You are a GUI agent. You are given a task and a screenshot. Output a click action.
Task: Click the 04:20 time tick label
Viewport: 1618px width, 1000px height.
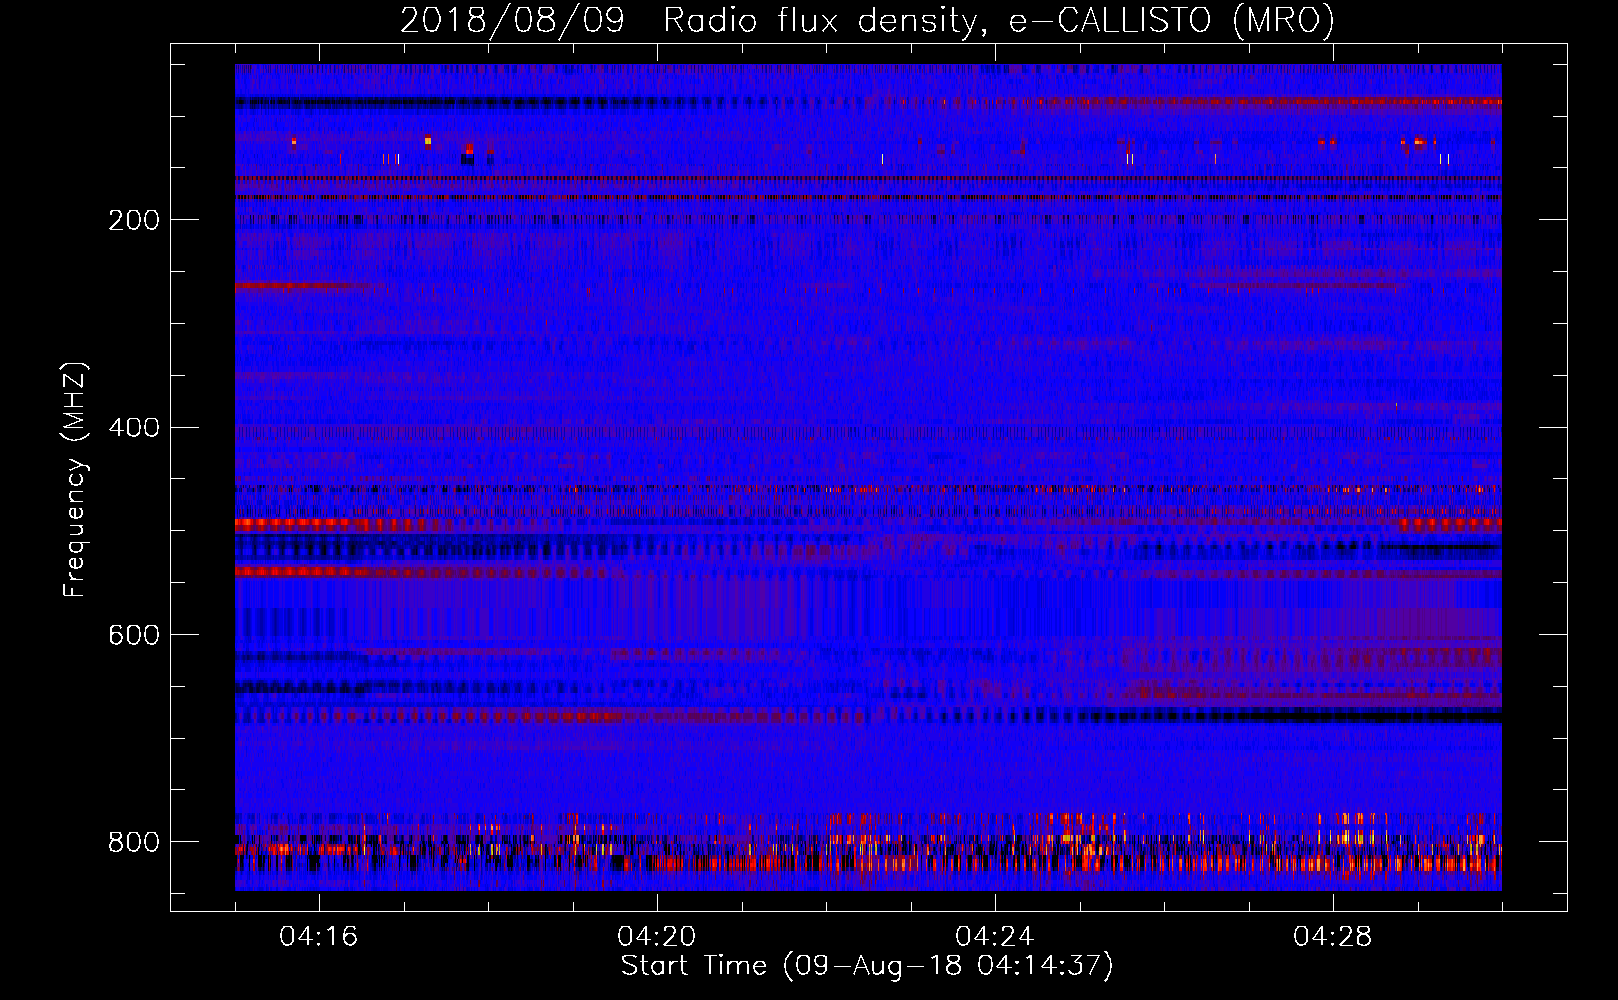coord(656,937)
